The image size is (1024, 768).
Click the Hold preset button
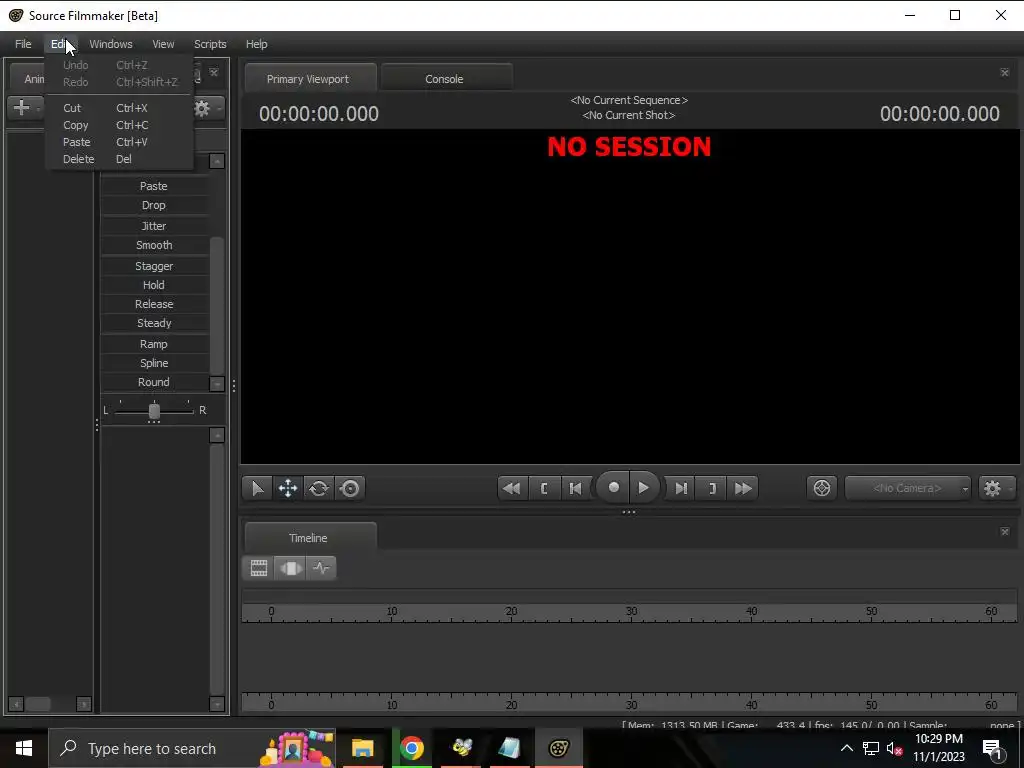tap(154, 285)
